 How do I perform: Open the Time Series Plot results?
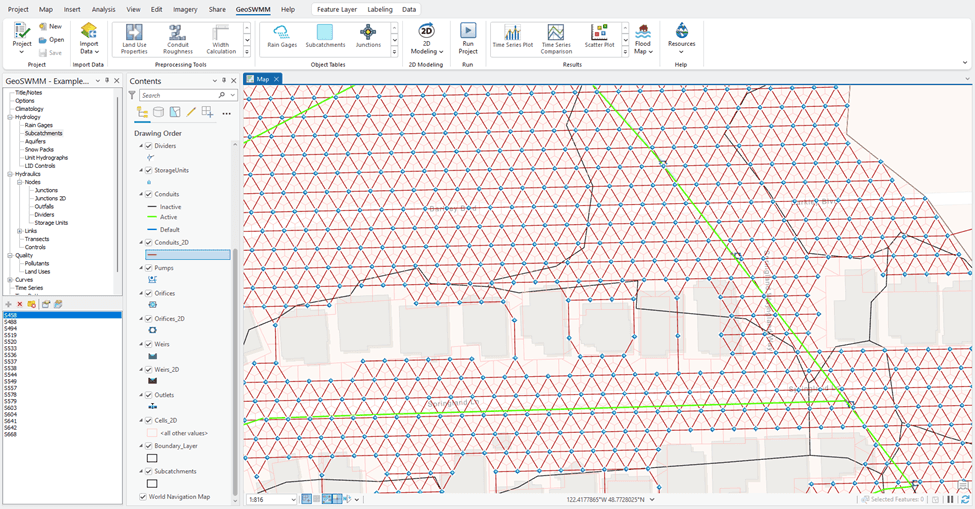coord(512,38)
